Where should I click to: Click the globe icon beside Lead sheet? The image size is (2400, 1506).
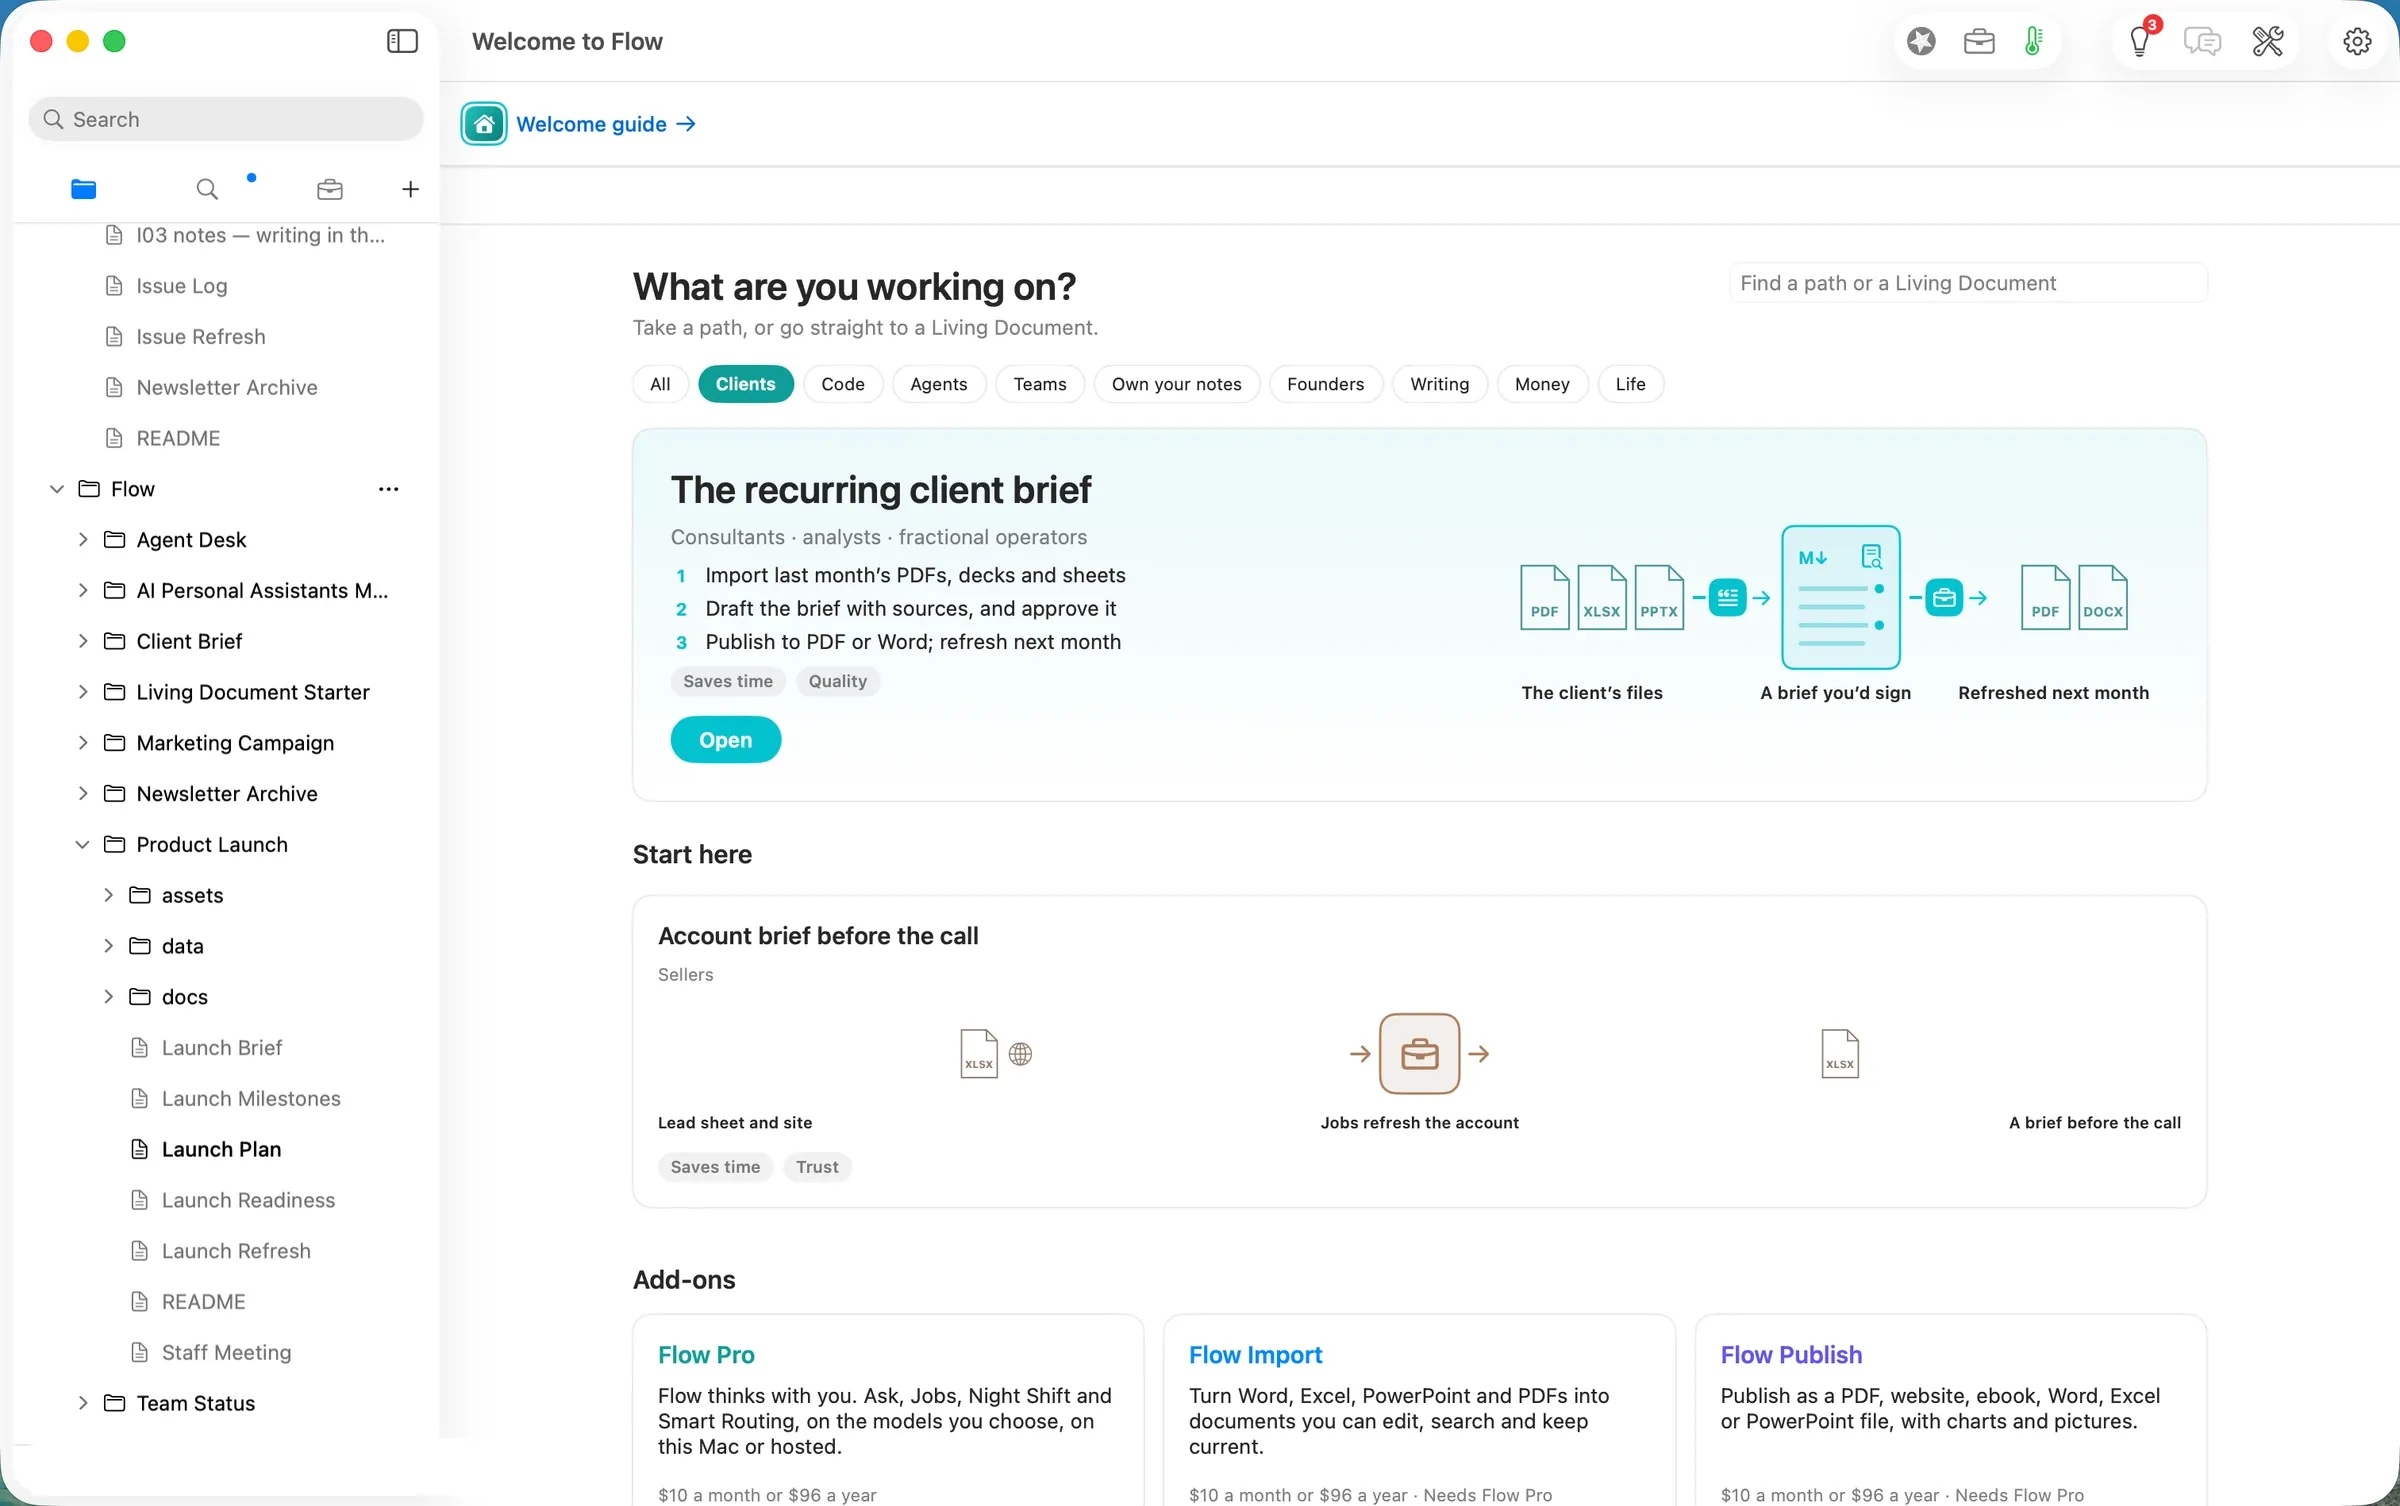[1020, 1054]
